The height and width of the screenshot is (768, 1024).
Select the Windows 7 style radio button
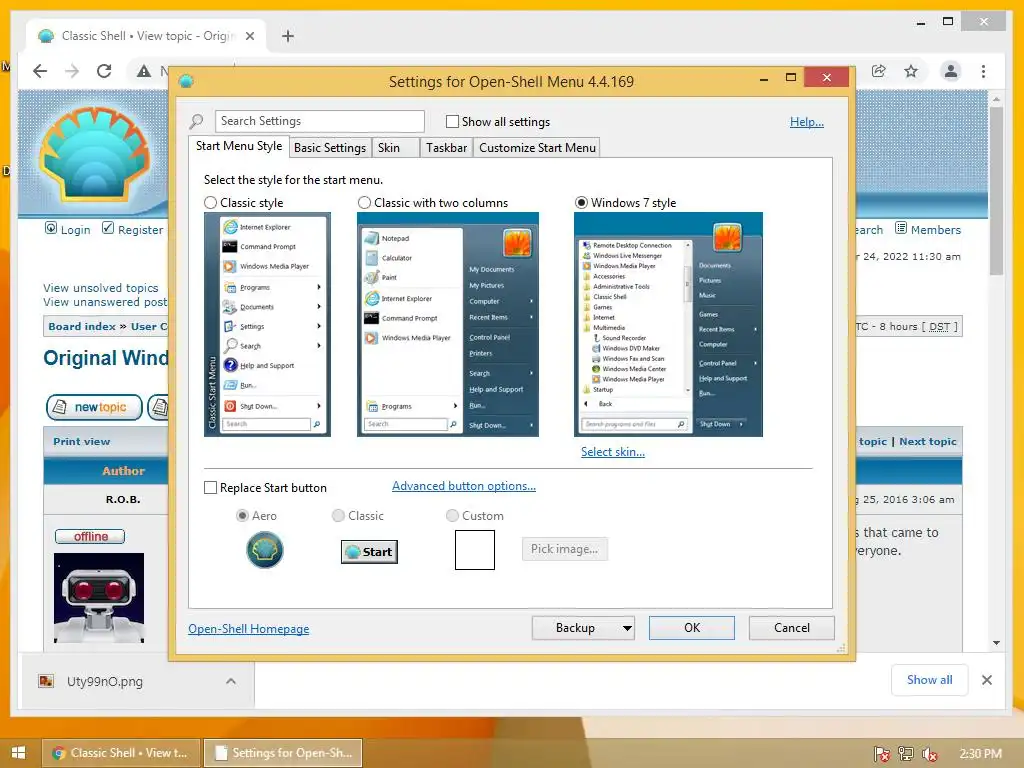[581, 202]
